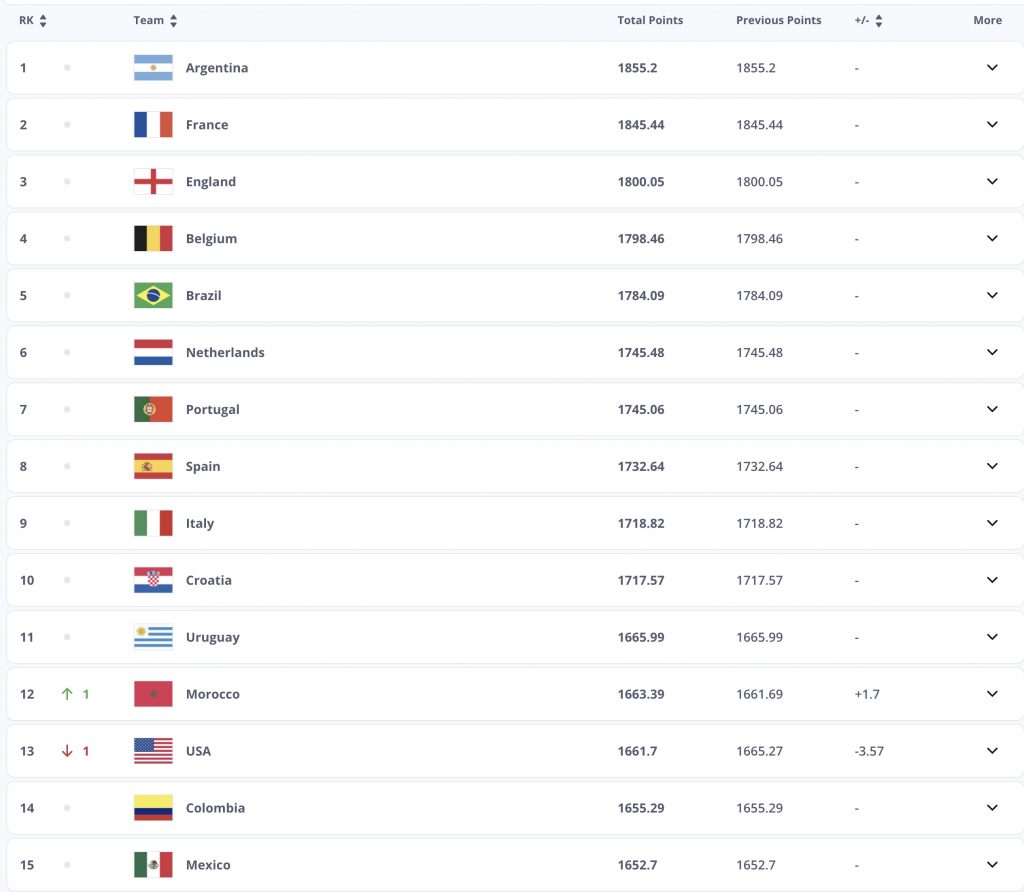
Task: Open the Uruguay team link
Action: coord(212,637)
